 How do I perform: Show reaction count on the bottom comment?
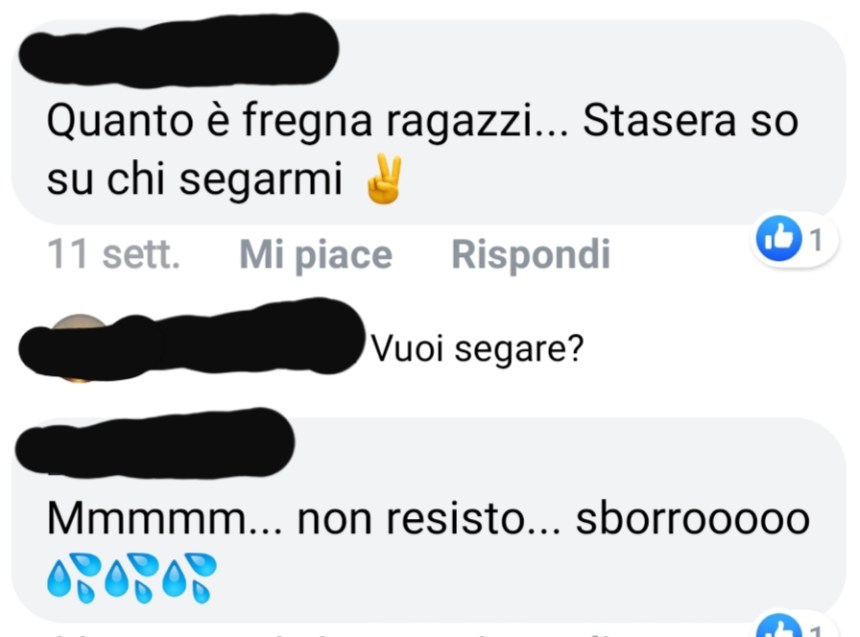click(816, 630)
